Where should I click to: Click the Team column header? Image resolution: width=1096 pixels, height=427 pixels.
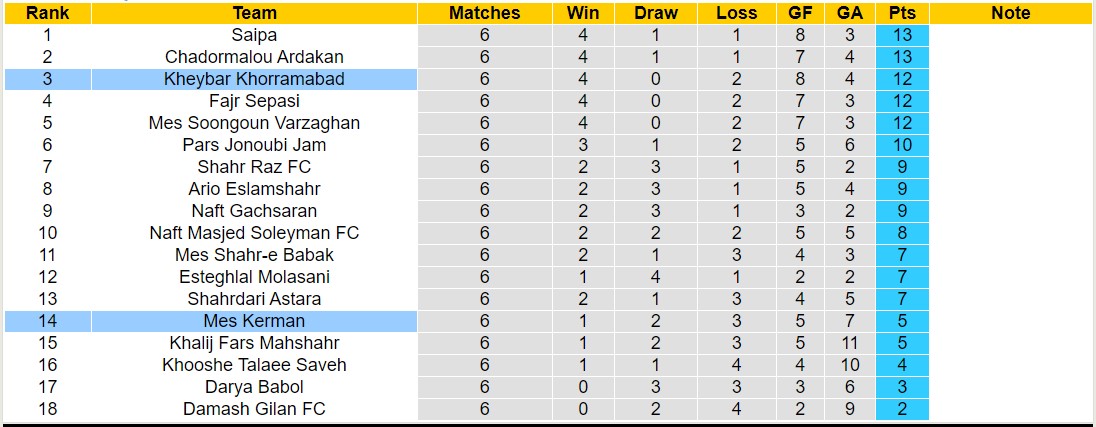(x=254, y=13)
